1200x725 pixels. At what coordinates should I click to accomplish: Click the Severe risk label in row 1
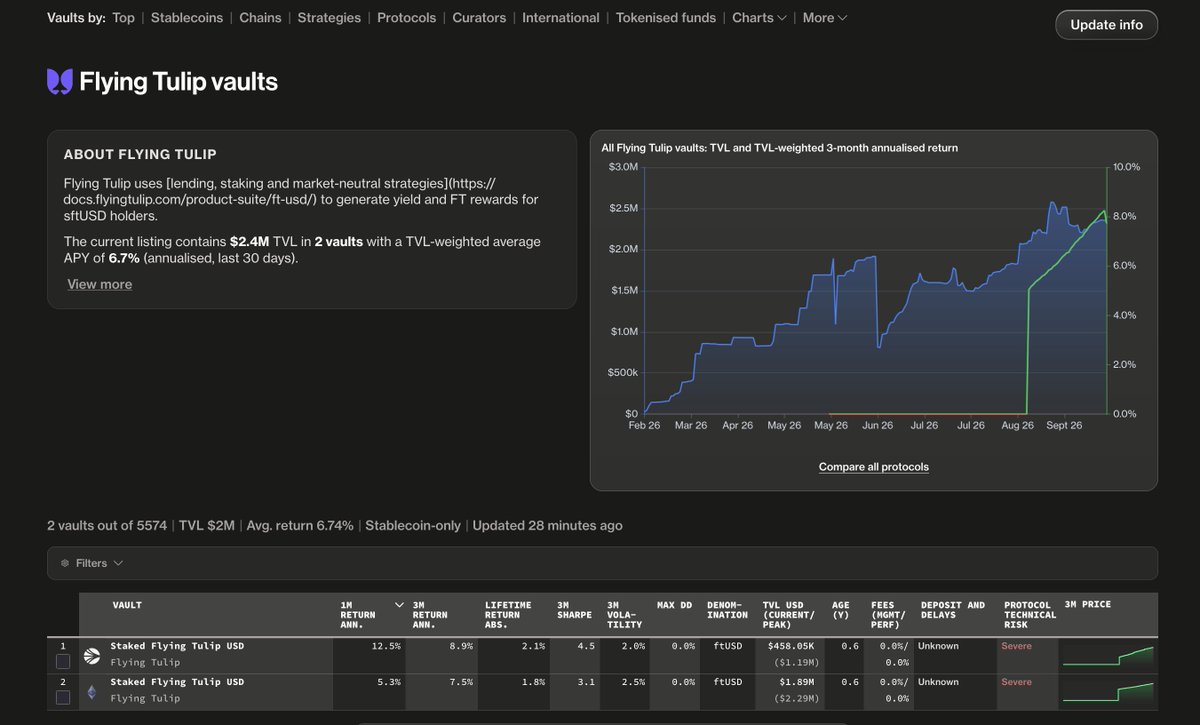tap(1016, 646)
